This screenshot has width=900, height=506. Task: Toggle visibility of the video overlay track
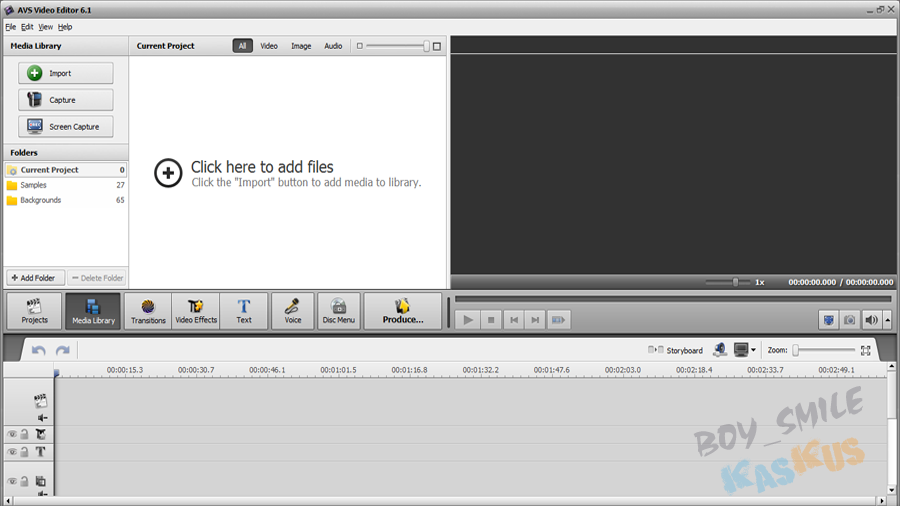pyautogui.click(x=11, y=481)
